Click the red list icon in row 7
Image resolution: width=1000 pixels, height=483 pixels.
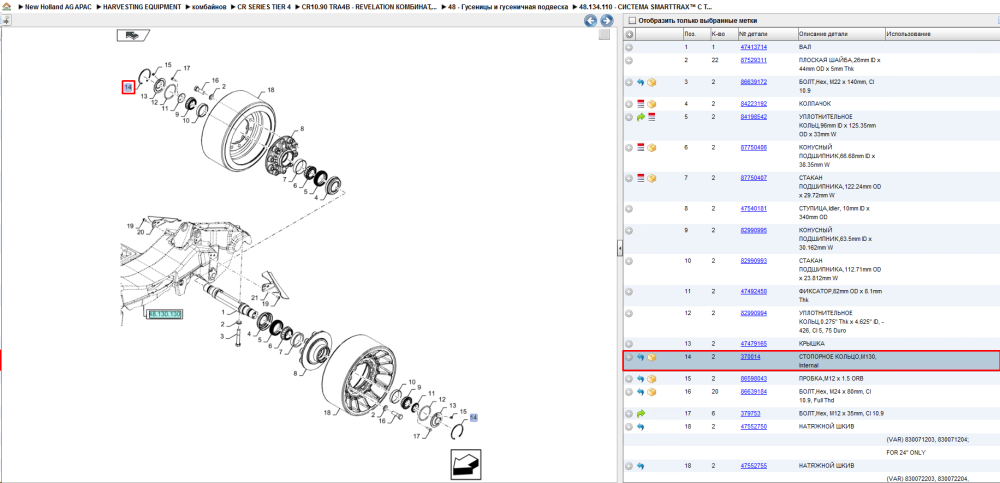(x=641, y=178)
